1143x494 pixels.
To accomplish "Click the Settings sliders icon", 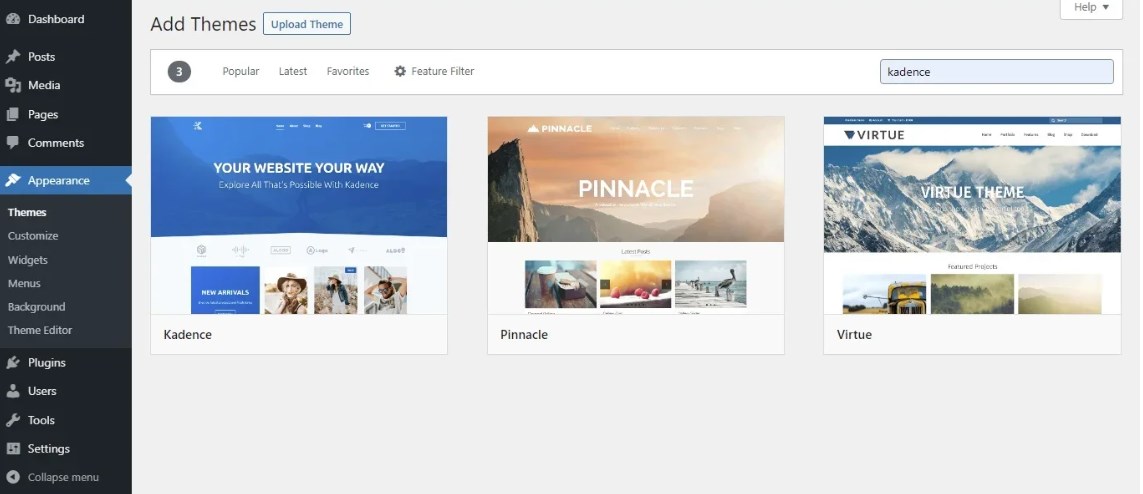I will pyautogui.click(x=12, y=449).
